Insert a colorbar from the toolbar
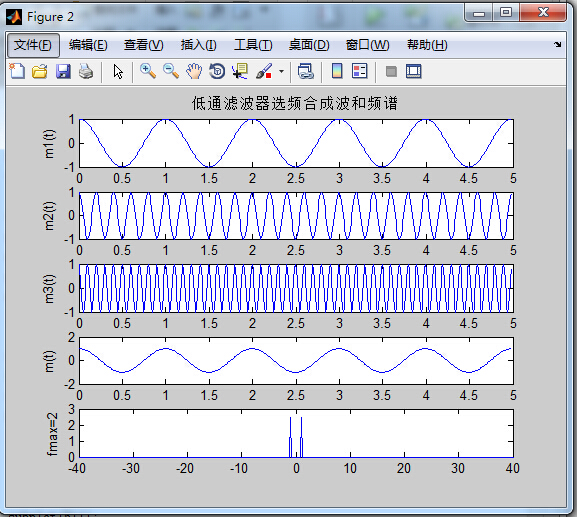Image resolution: width=577 pixels, height=517 pixels. (337, 71)
